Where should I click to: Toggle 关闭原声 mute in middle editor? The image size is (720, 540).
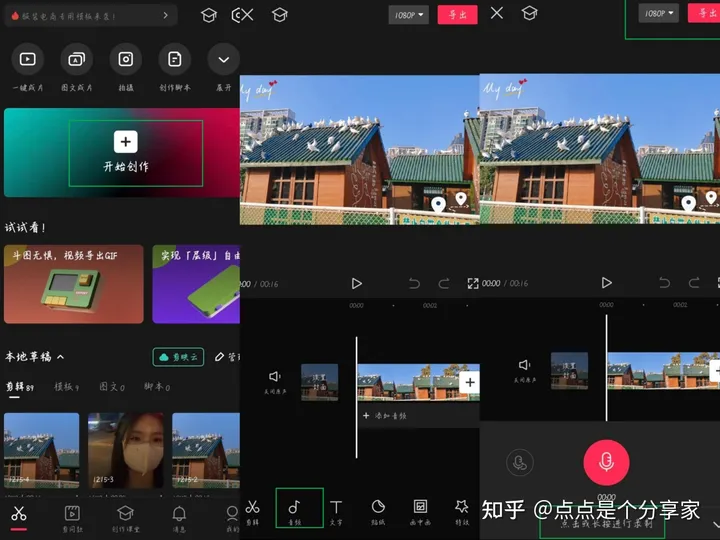pos(275,382)
